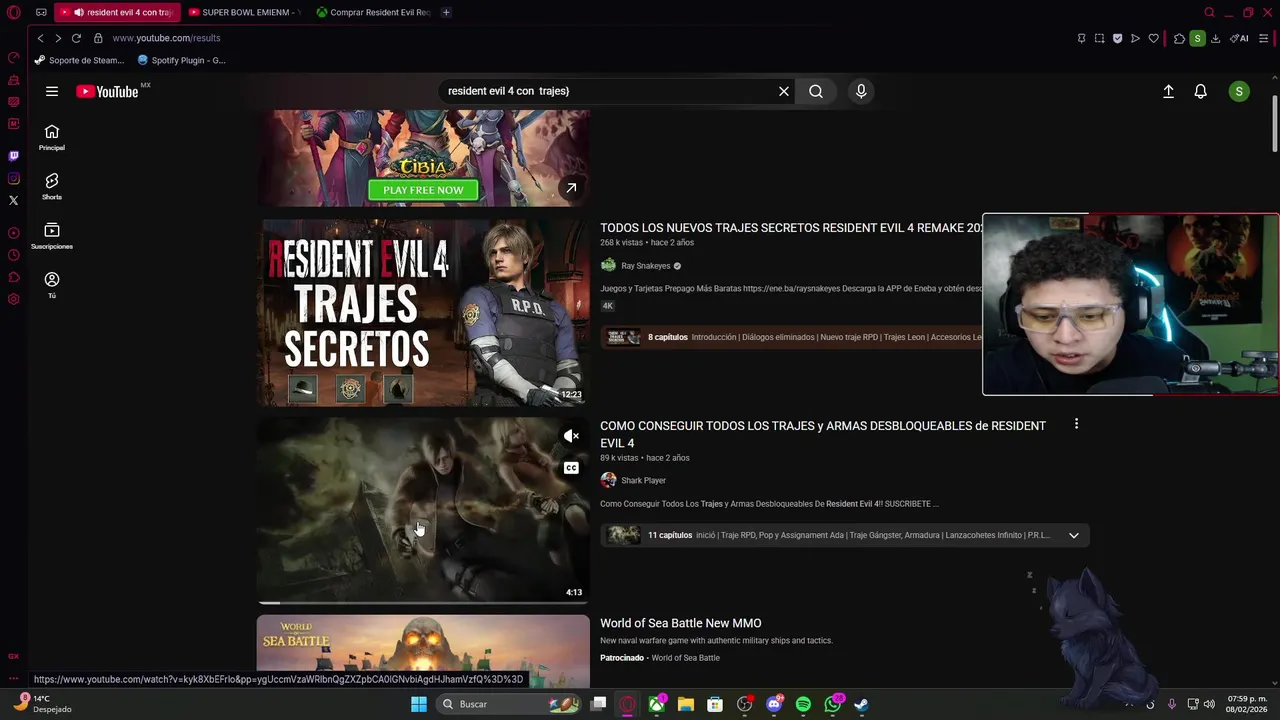
Task: Go to the YouTube home logo
Action: click(x=107, y=91)
